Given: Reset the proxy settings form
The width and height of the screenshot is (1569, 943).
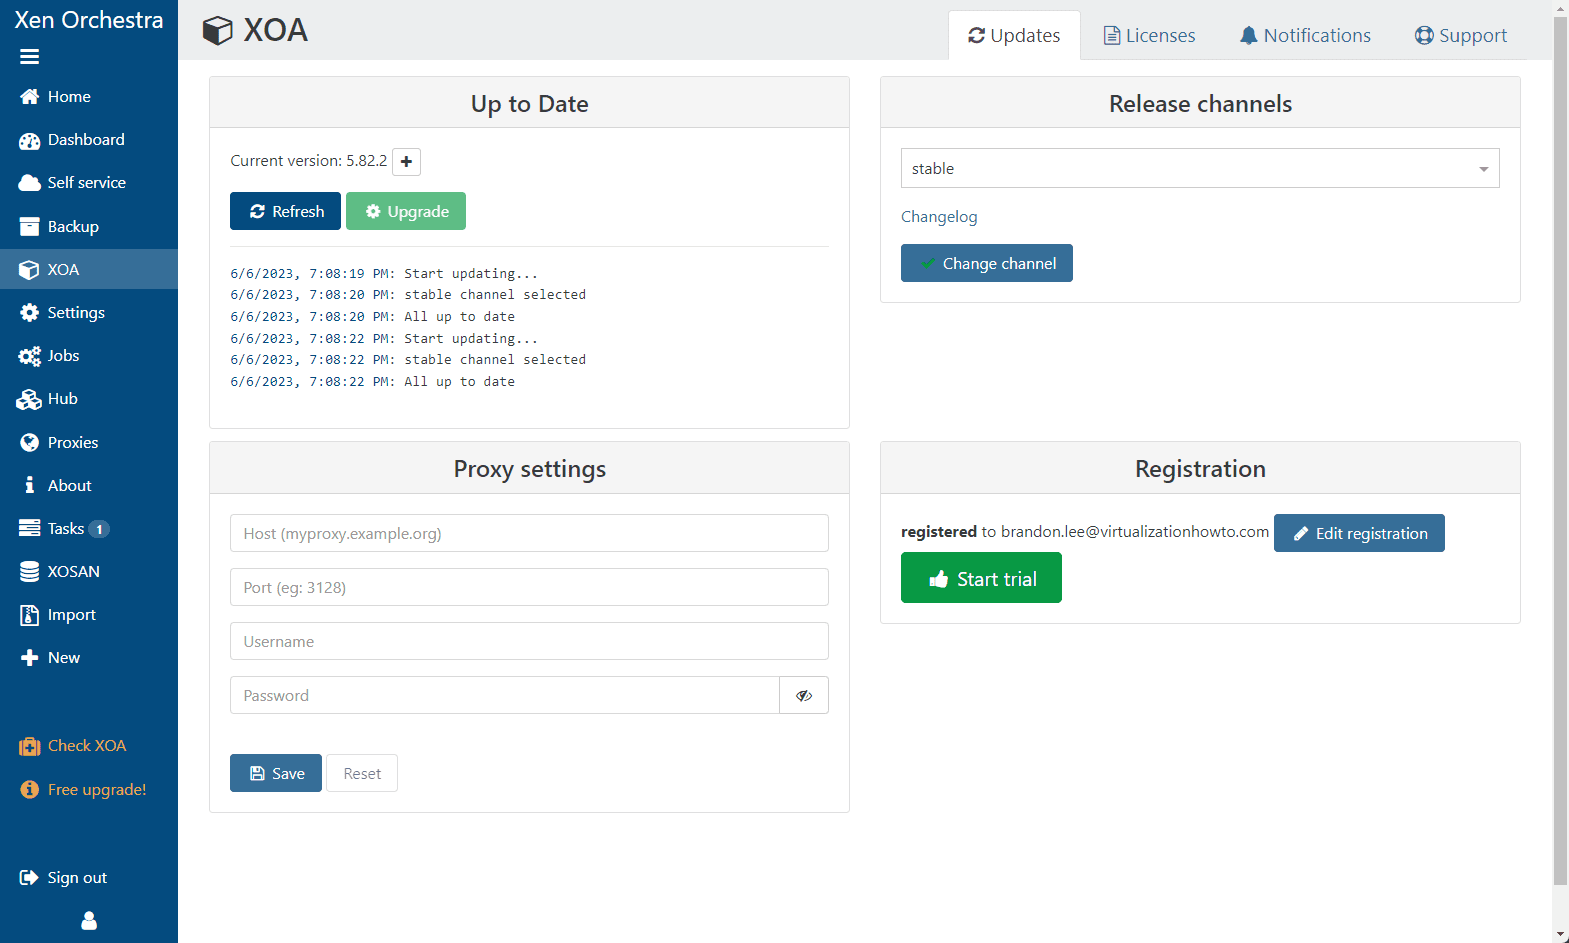Looking at the screenshot, I should pos(362,773).
